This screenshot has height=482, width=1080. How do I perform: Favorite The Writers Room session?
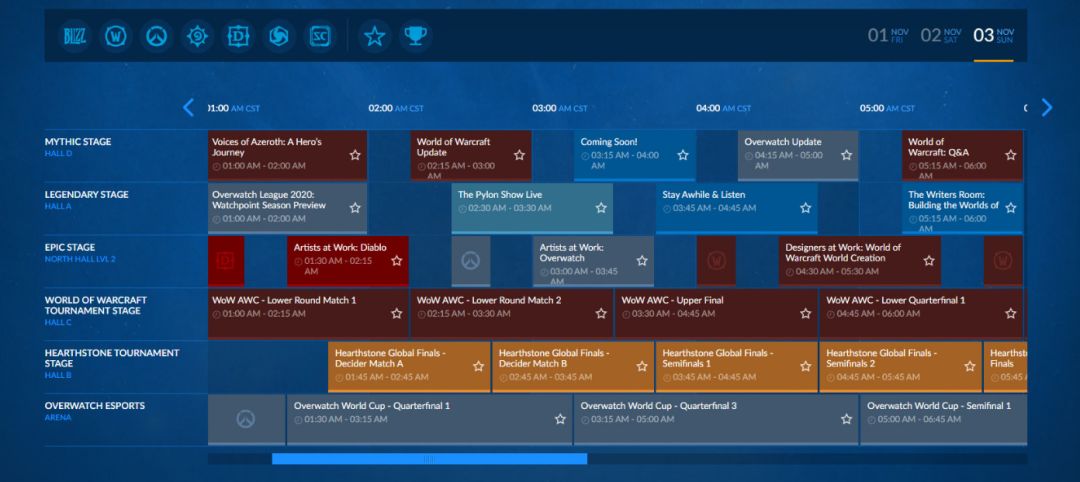pos(1010,208)
